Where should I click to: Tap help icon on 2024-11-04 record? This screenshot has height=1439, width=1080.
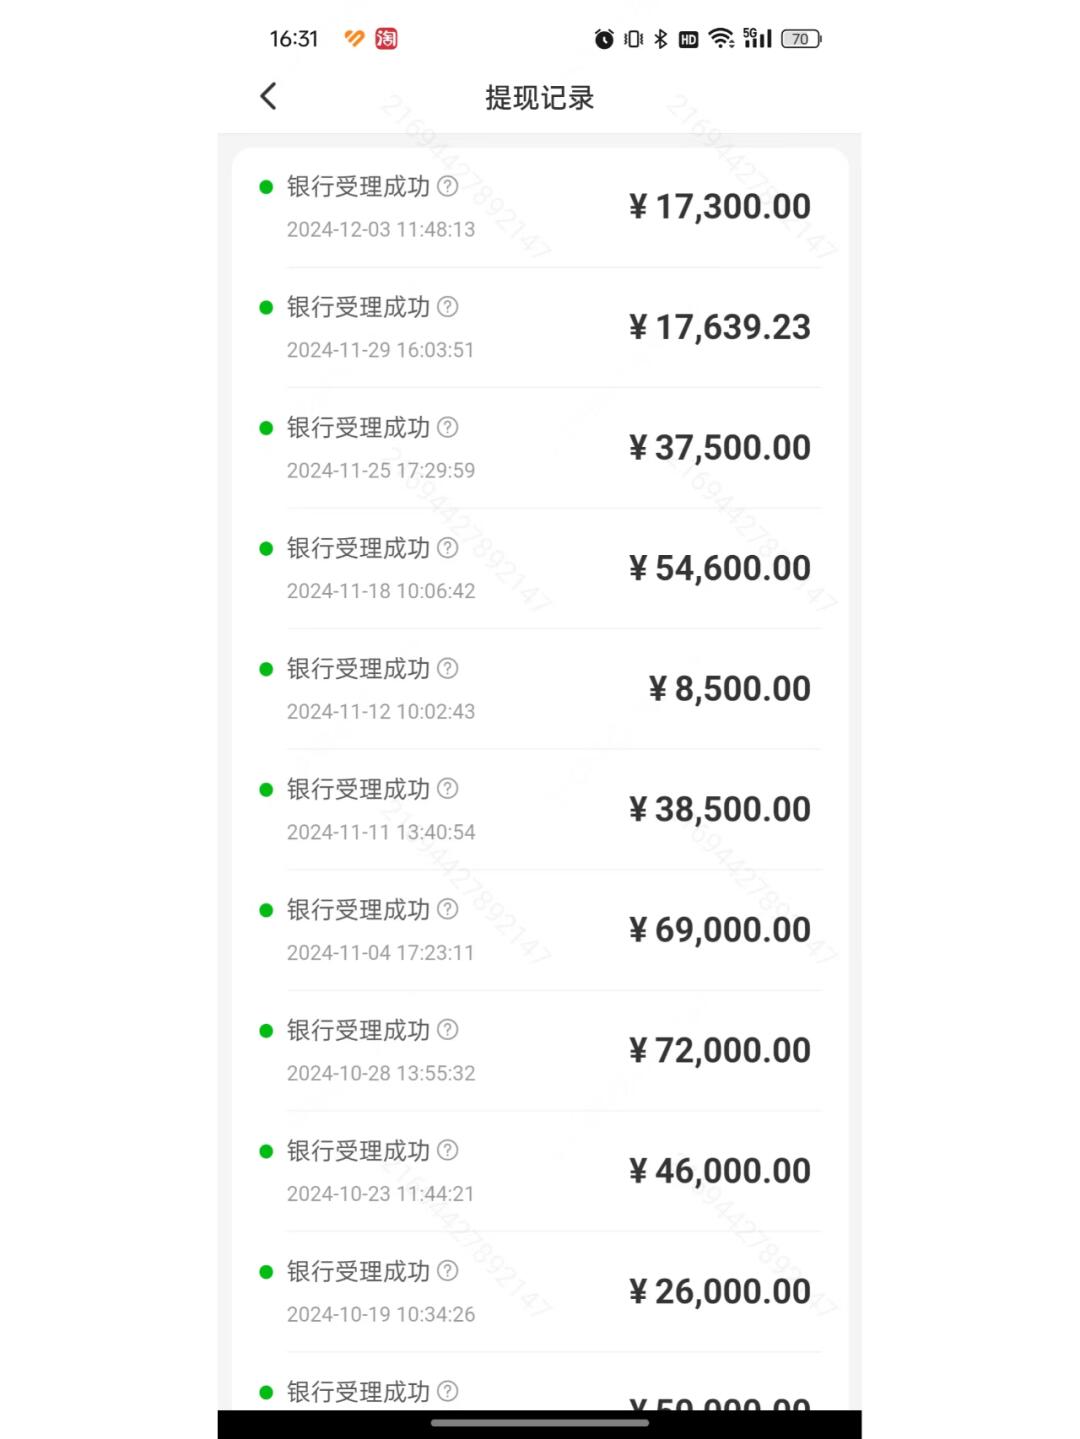point(448,909)
